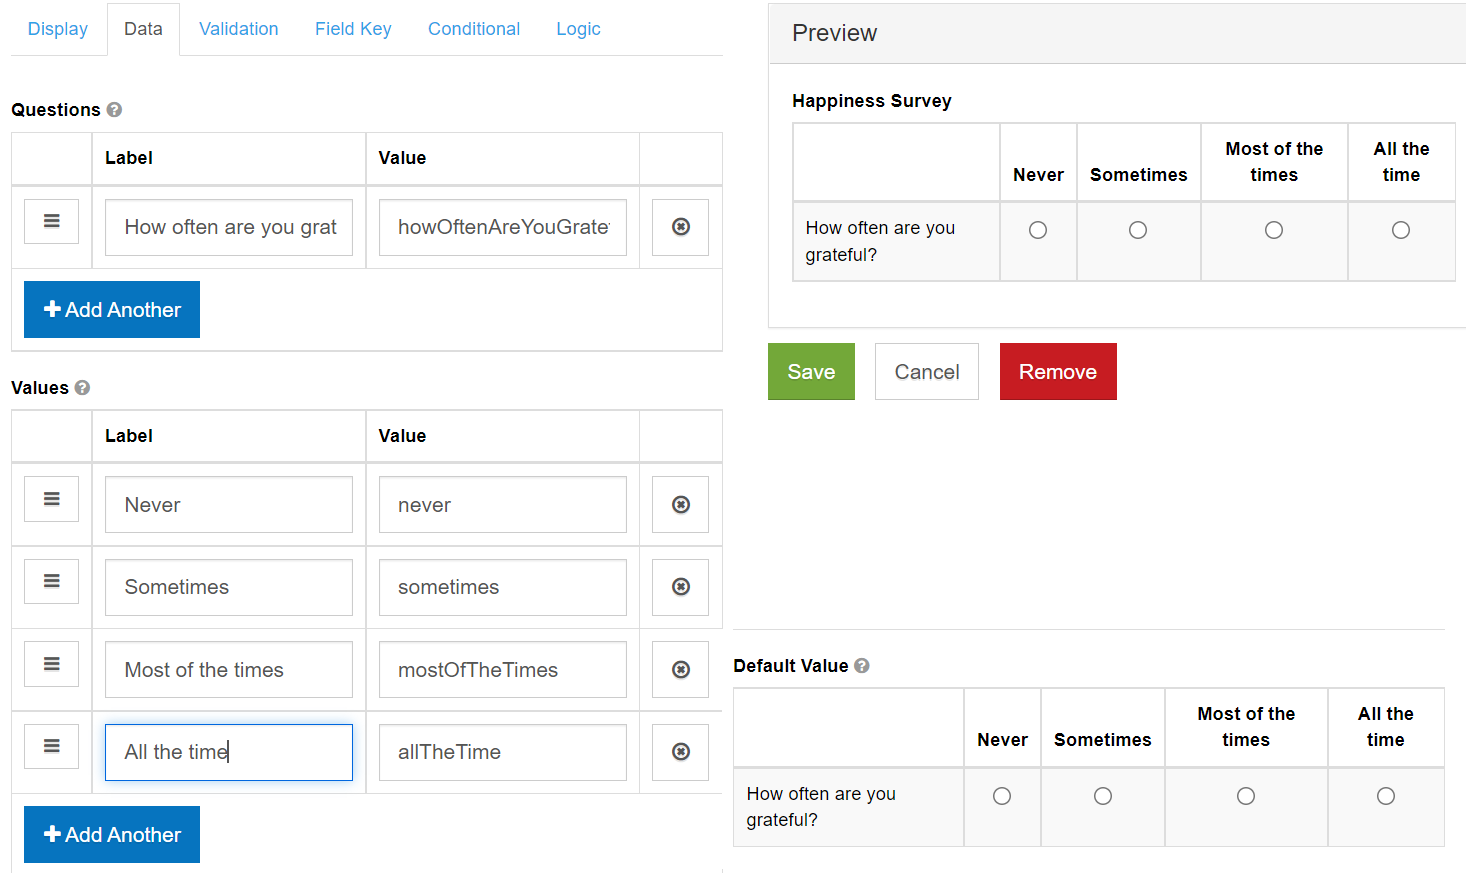Click the mostOfTheTimes value input field

[x=502, y=670]
